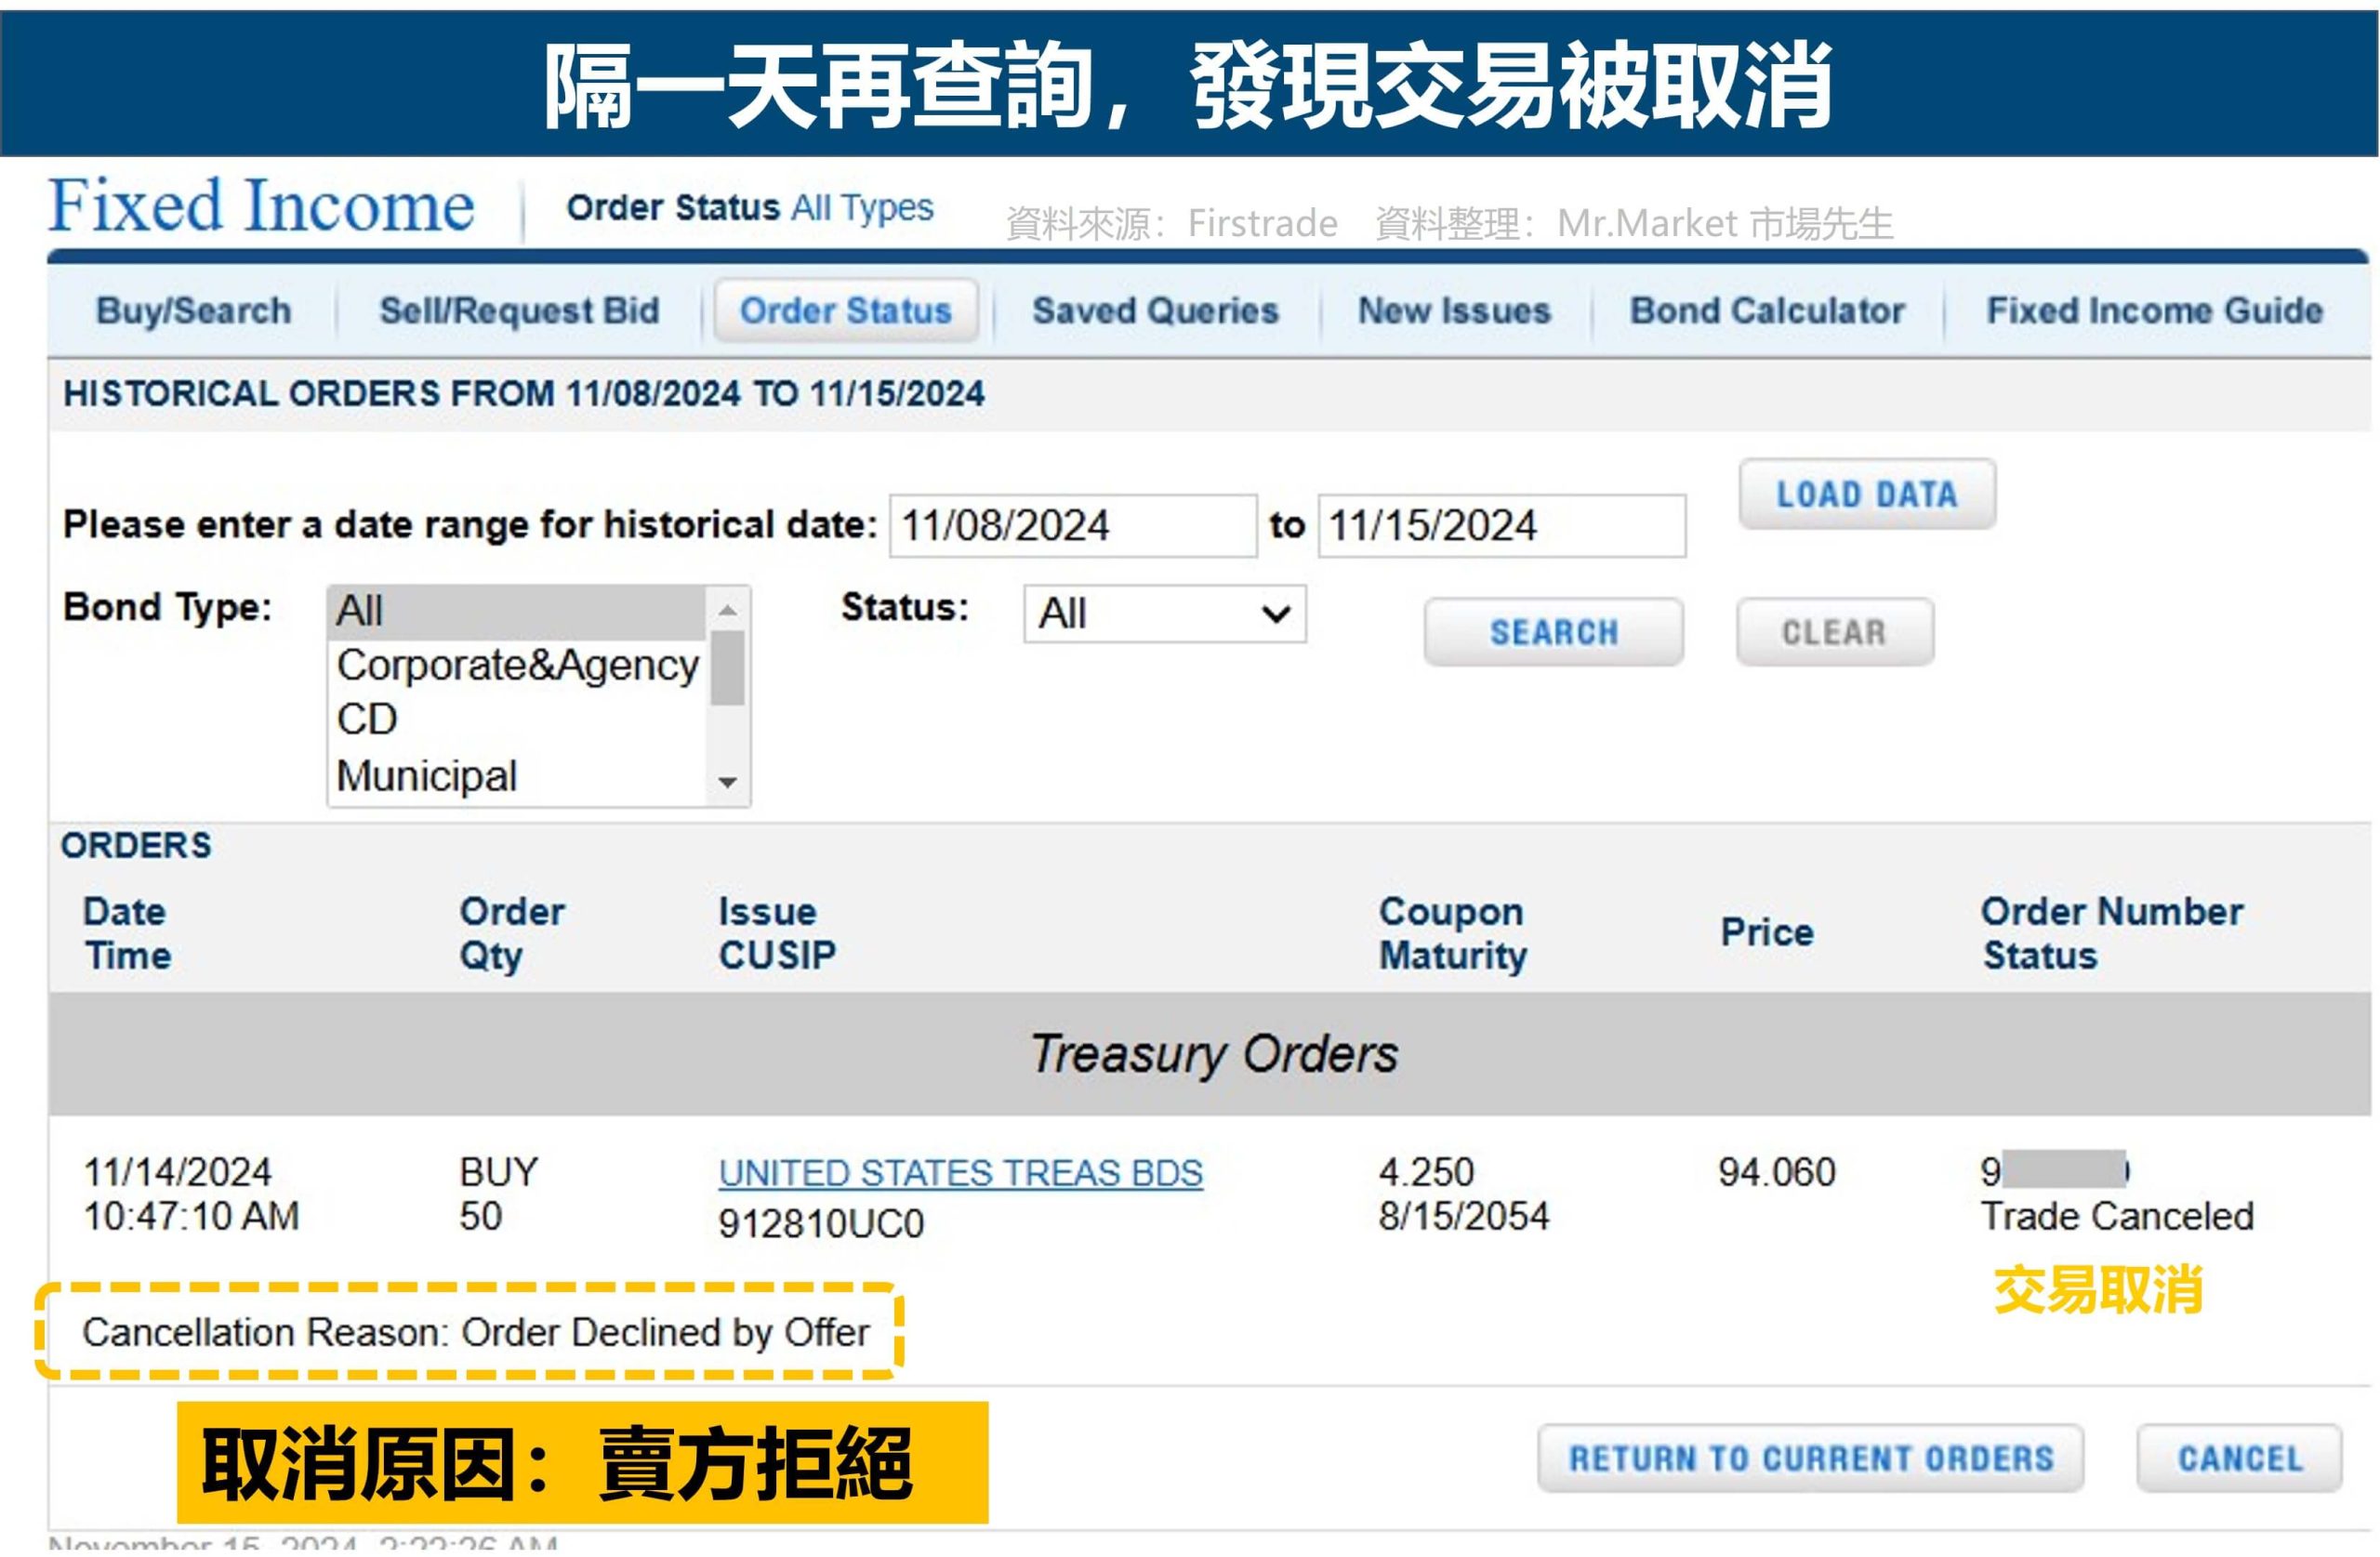Click the LOAD DATA button
The image size is (2380, 1557).
coord(1867,494)
